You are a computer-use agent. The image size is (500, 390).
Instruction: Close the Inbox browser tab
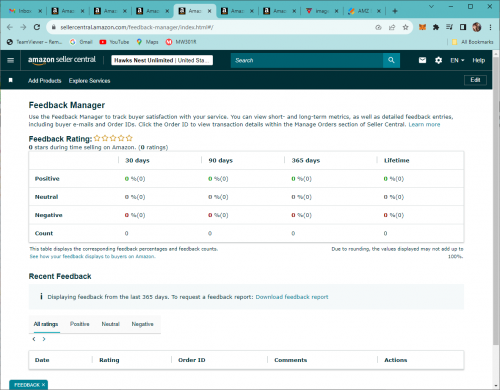click(40, 11)
